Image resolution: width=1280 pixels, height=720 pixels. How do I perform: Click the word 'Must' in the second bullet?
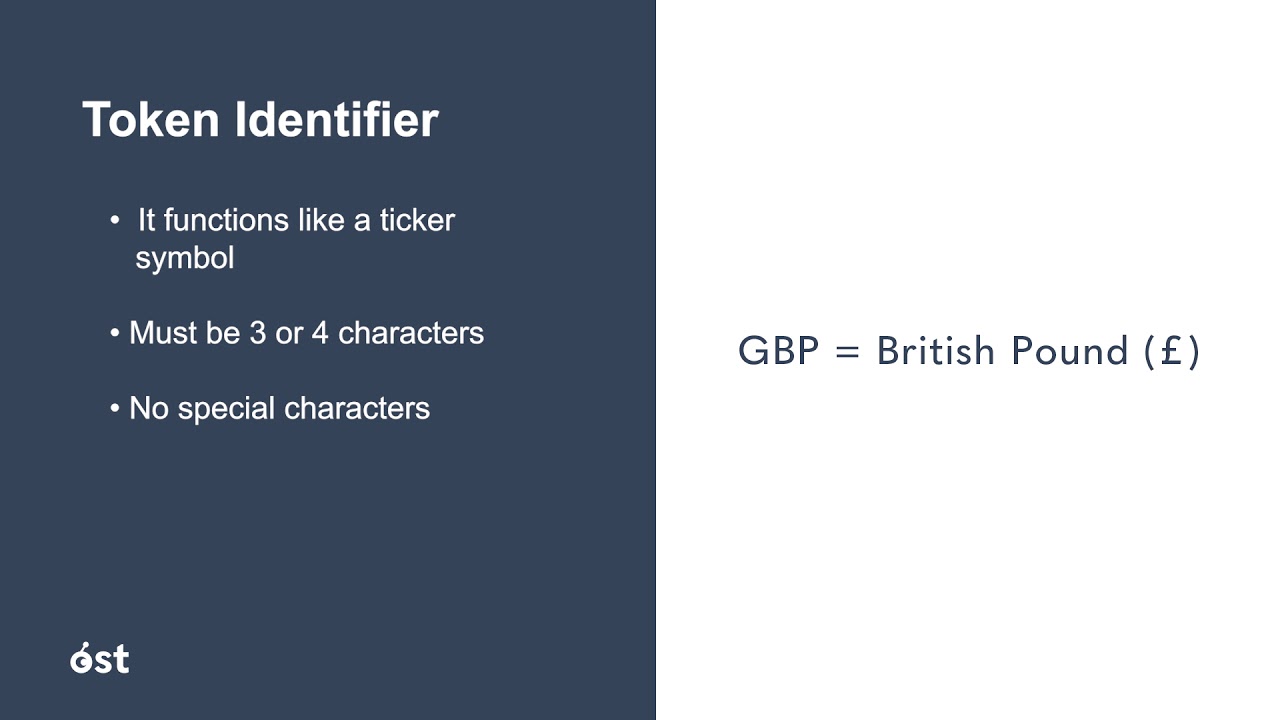pyautogui.click(x=164, y=333)
